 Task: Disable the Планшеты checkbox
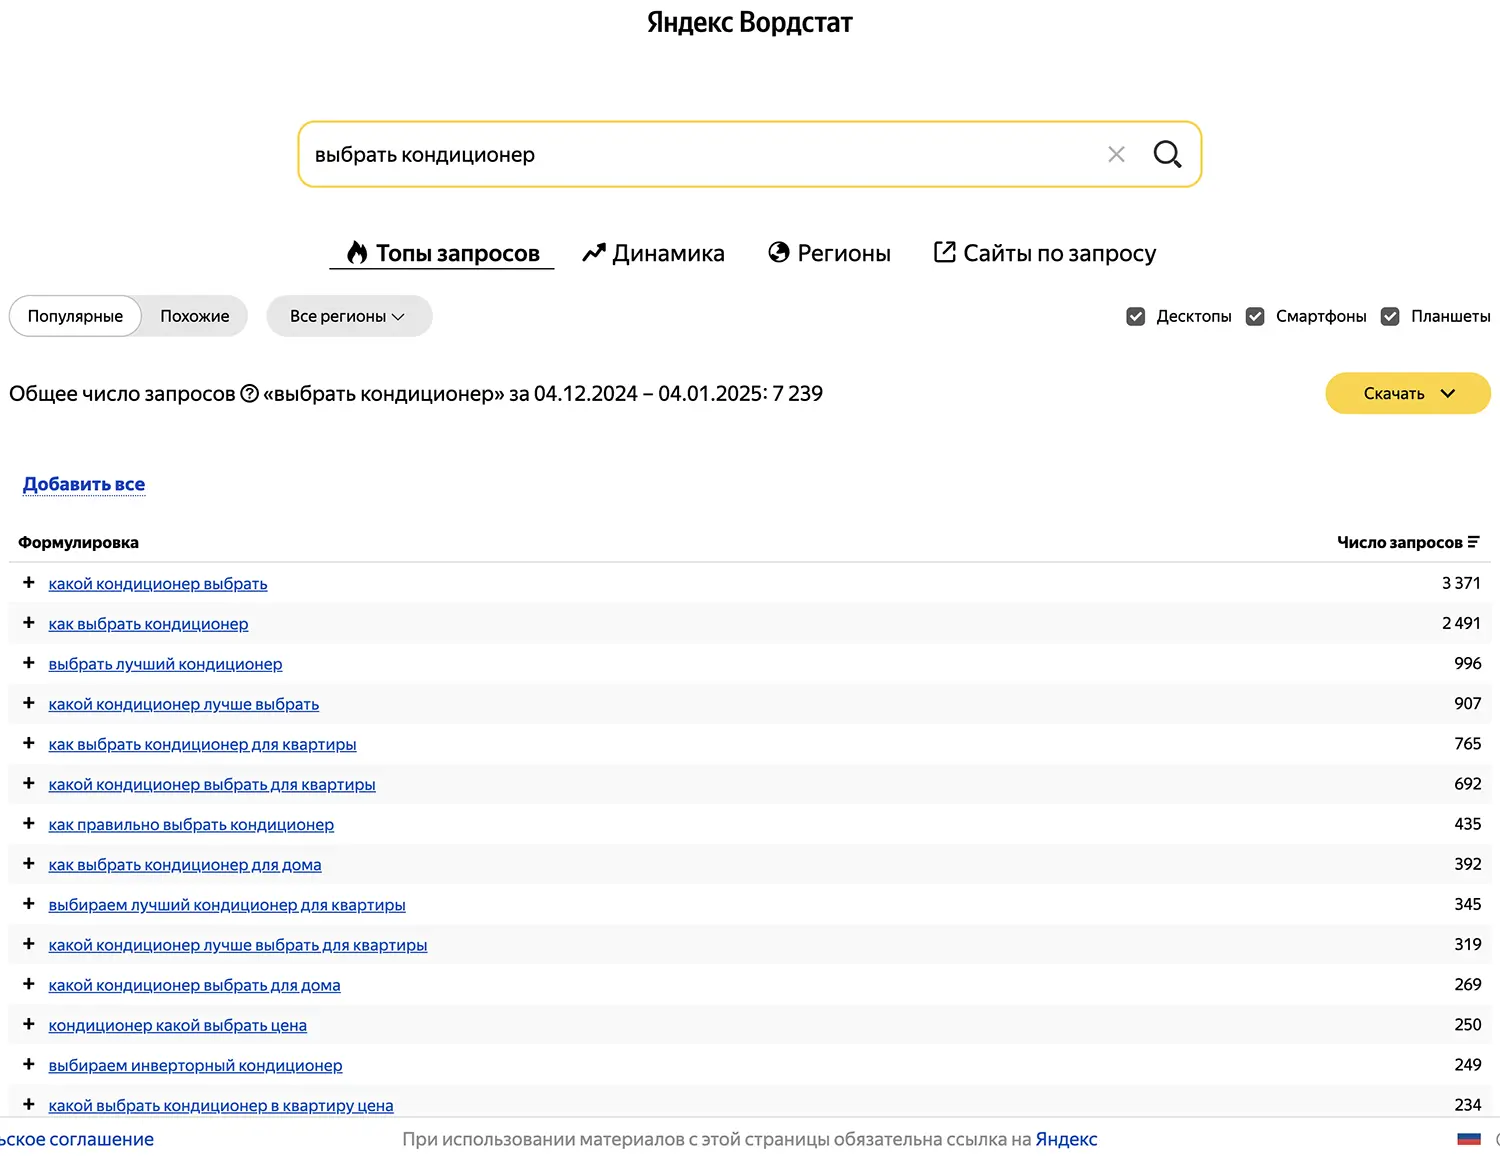tap(1390, 316)
